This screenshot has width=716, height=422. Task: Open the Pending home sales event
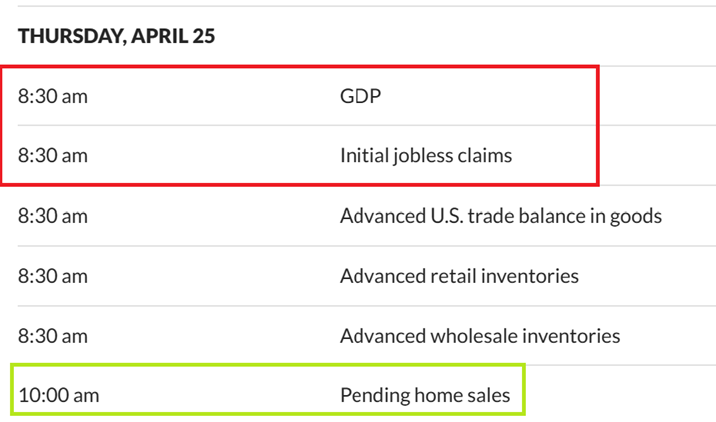click(x=425, y=396)
